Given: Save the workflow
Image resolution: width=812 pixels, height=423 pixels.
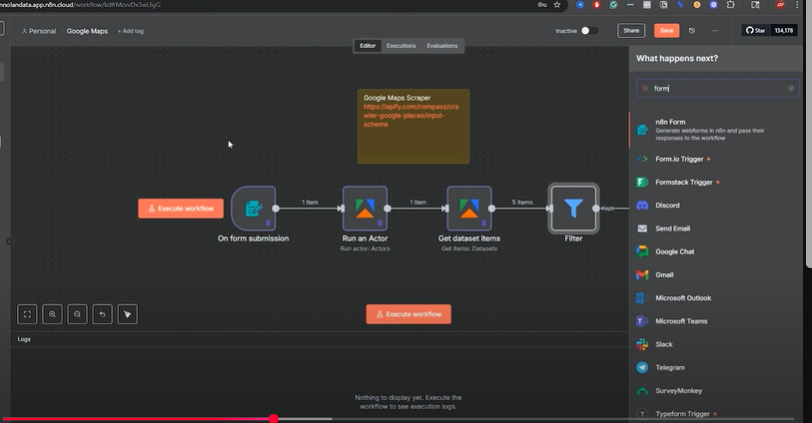Looking at the screenshot, I should click(666, 31).
